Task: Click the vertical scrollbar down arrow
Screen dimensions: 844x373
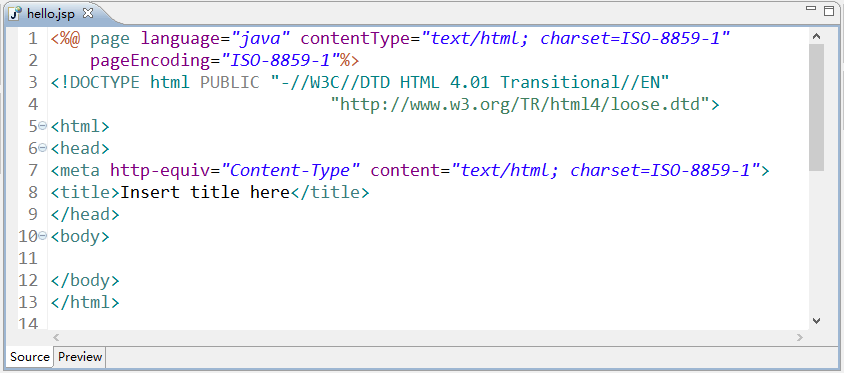Action: click(x=816, y=320)
